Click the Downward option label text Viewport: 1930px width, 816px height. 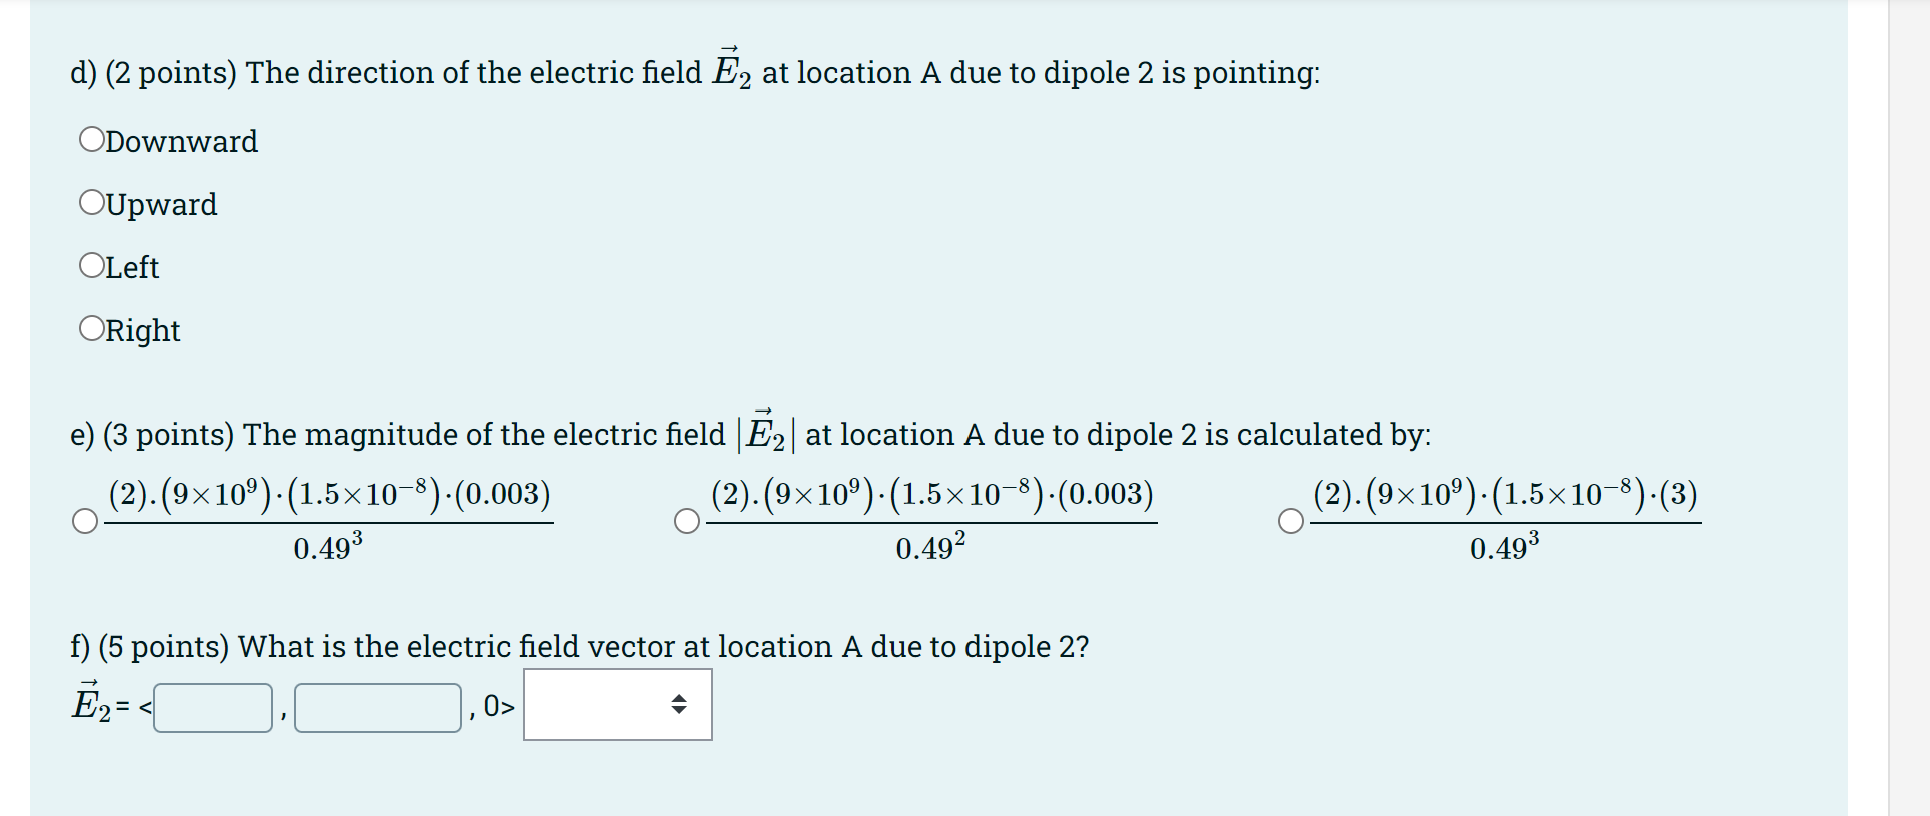click(180, 141)
